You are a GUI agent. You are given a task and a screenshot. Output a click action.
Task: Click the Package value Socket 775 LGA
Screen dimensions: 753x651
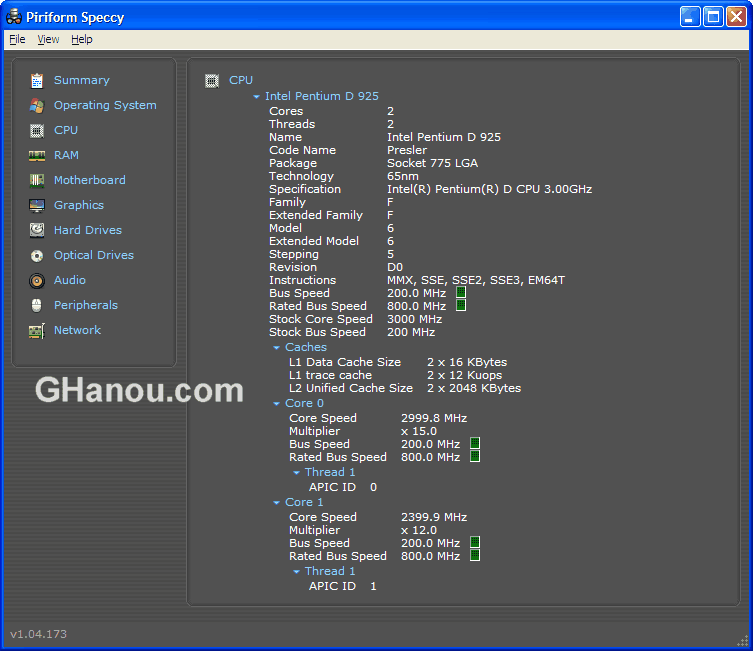pos(432,163)
